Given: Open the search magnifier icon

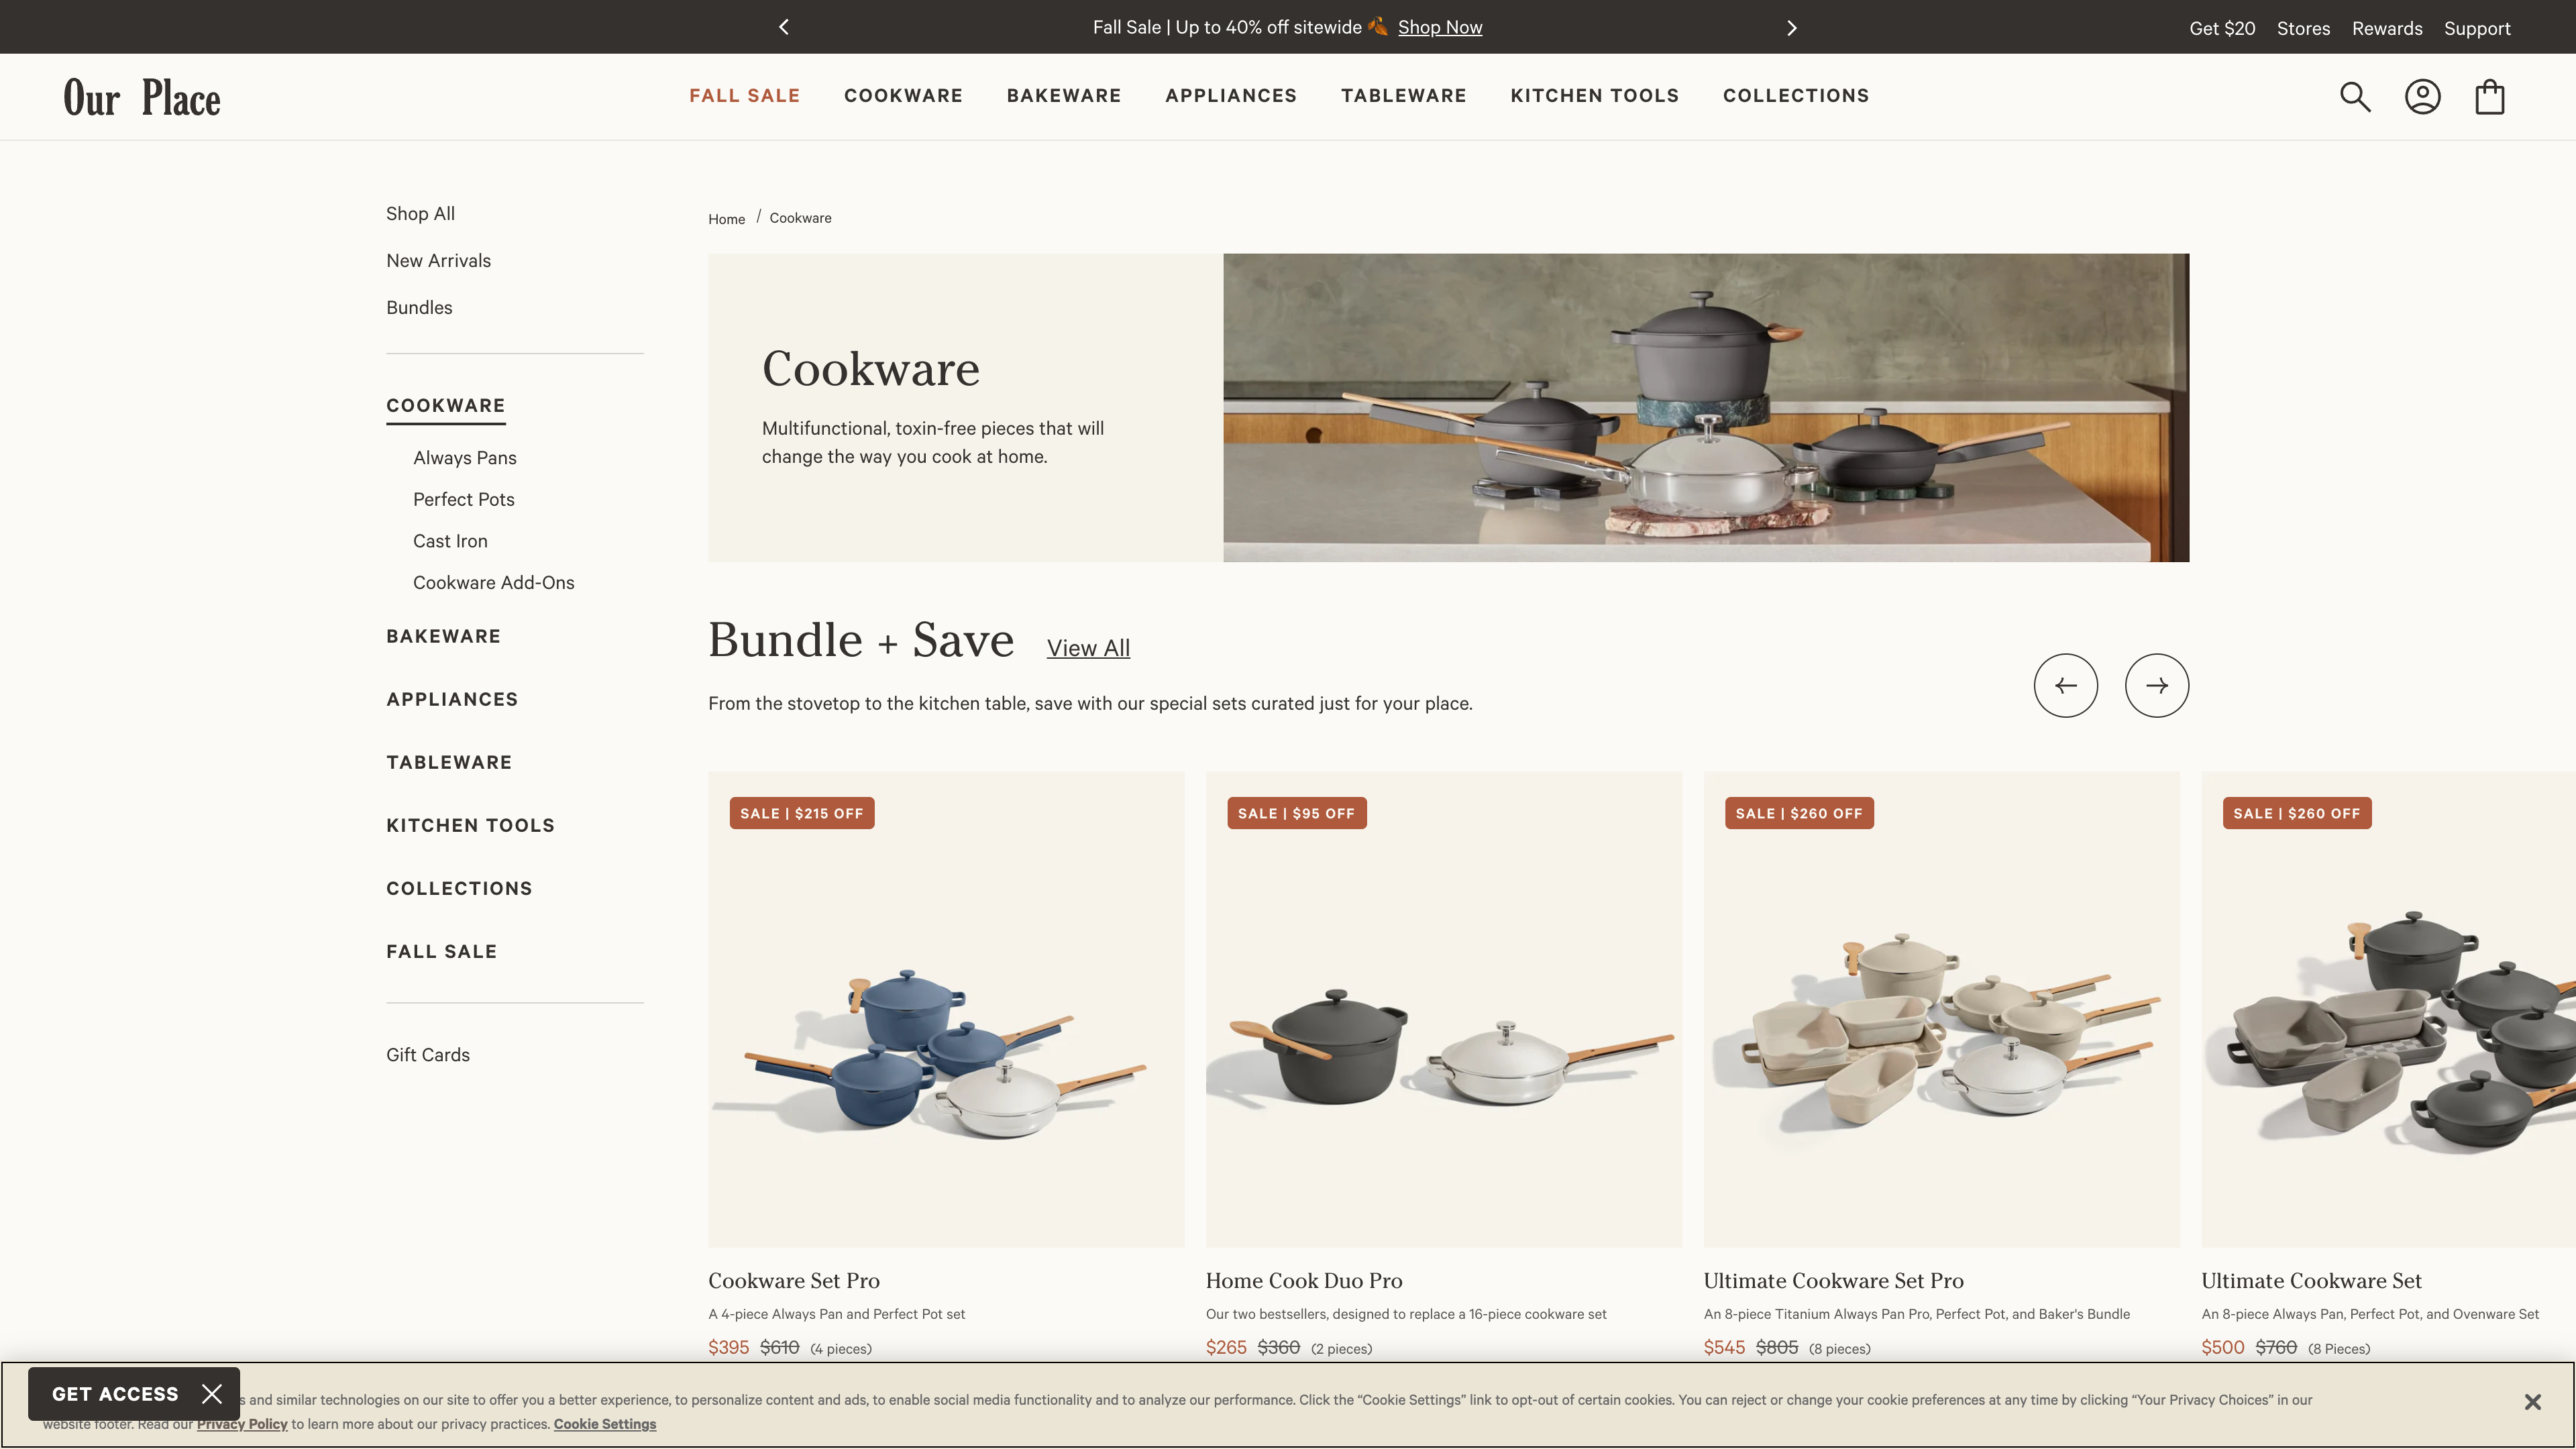Looking at the screenshot, I should pos(2355,97).
